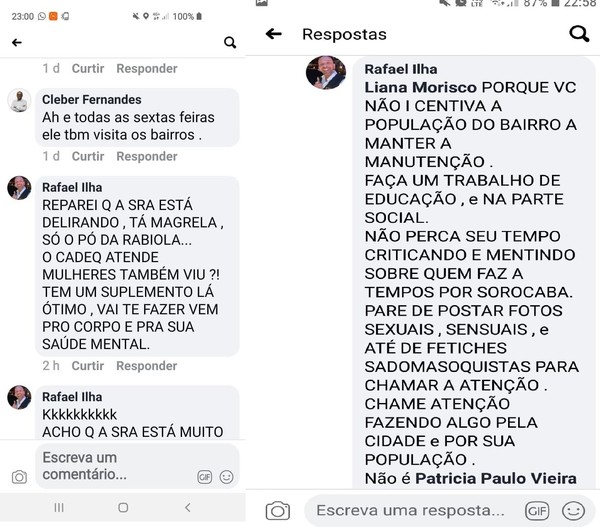
Task: Open Cleber Fernandes' profile picture
Action: click(19, 101)
